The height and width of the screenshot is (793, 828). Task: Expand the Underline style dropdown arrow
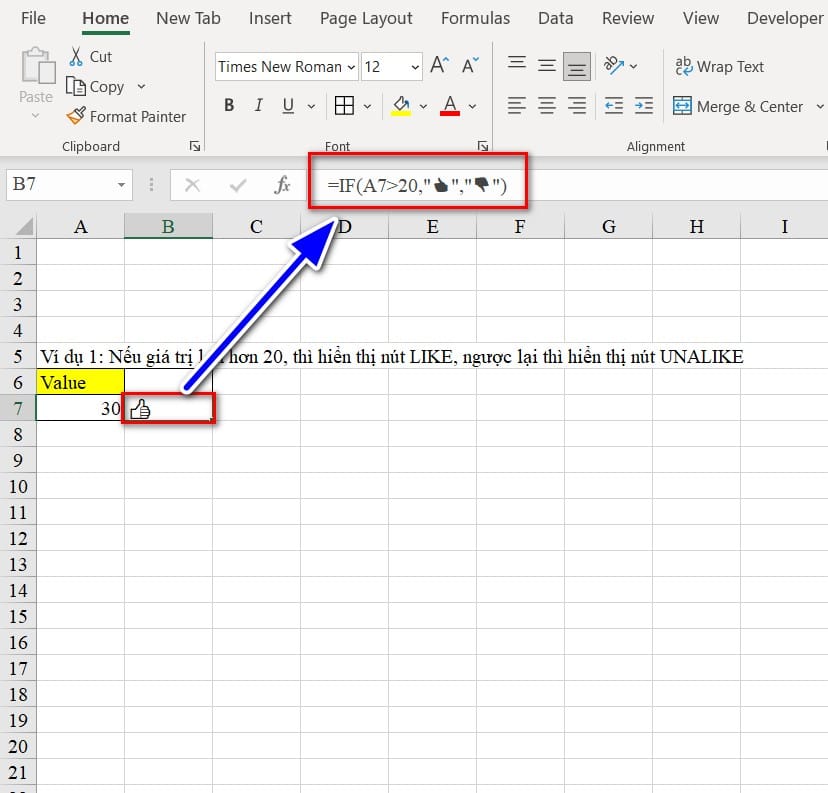312,106
